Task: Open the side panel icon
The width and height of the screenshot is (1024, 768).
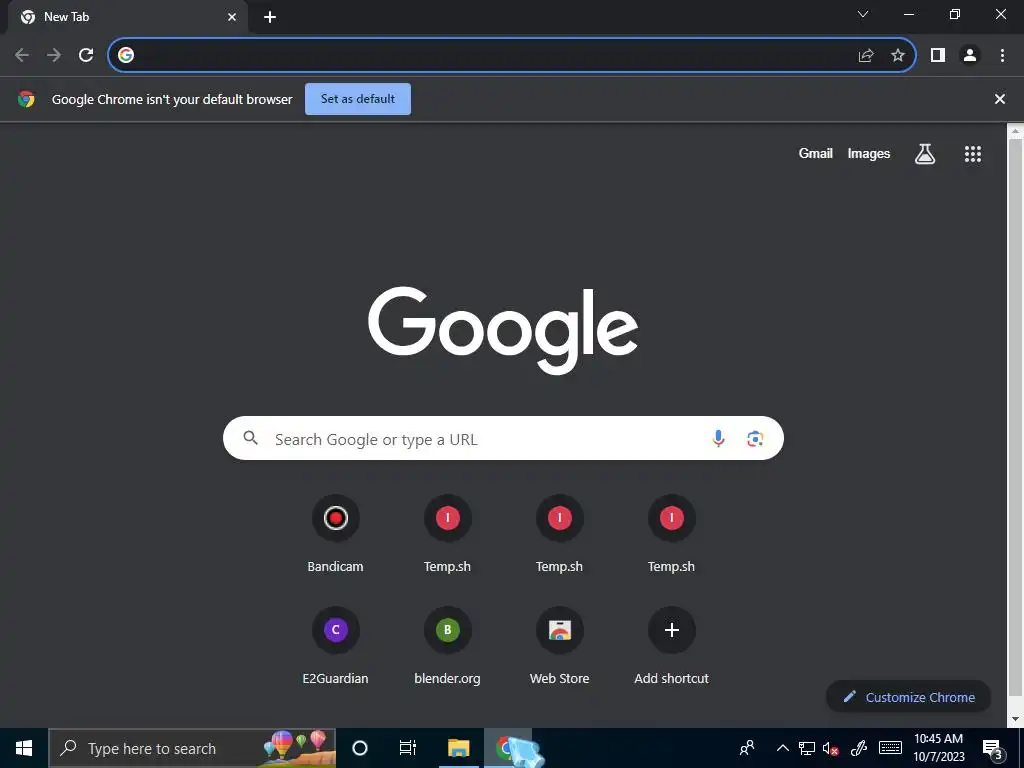Action: 938,56
